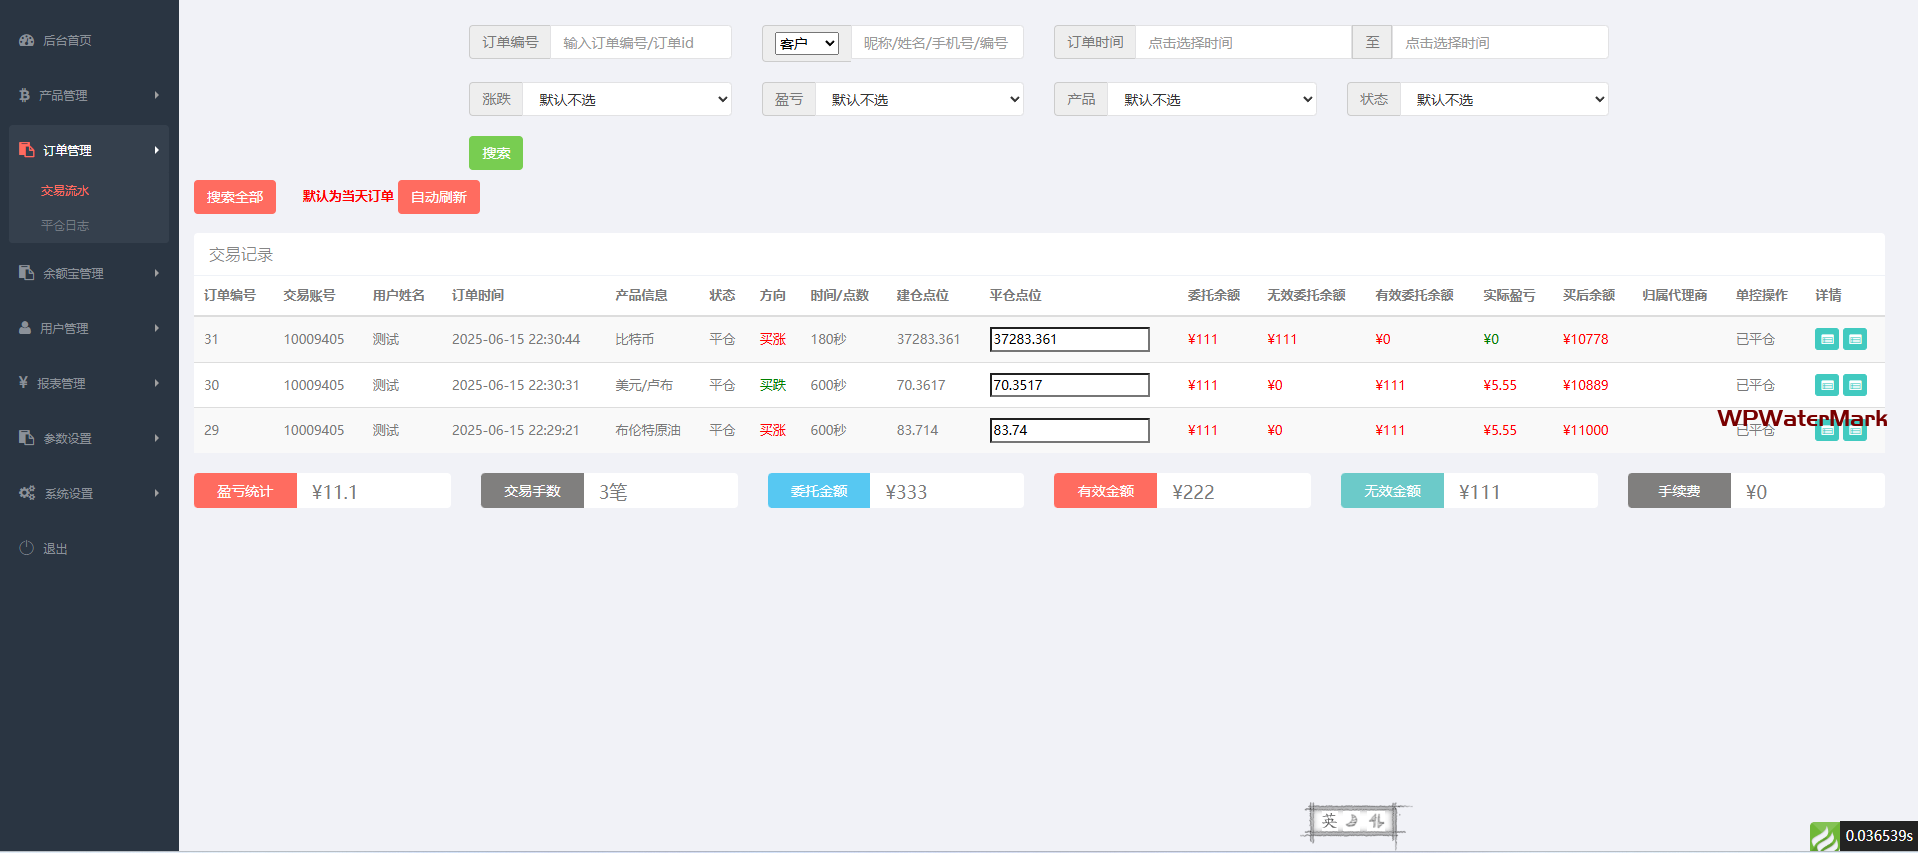The width and height of the screenshot is (1918, 853).
Task: Click the power icon beside 退出
Action: [26, 548]
